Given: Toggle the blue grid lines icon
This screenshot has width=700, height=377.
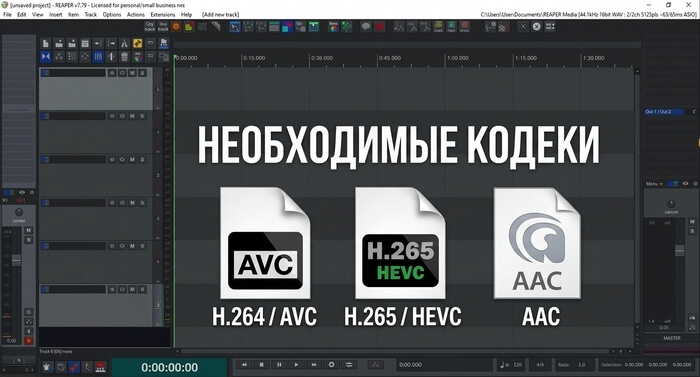Looking at the screenshot, I should [x=98, y=57].
